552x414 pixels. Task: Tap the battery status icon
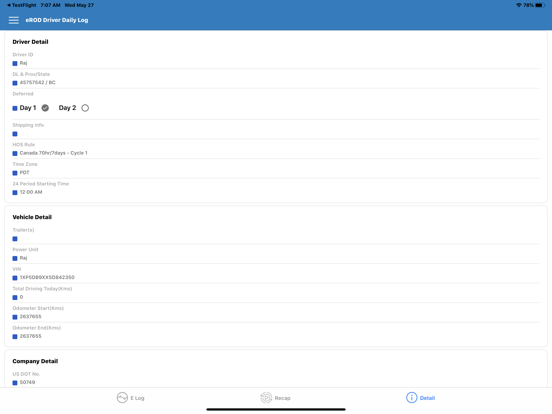tap(540, 5)
